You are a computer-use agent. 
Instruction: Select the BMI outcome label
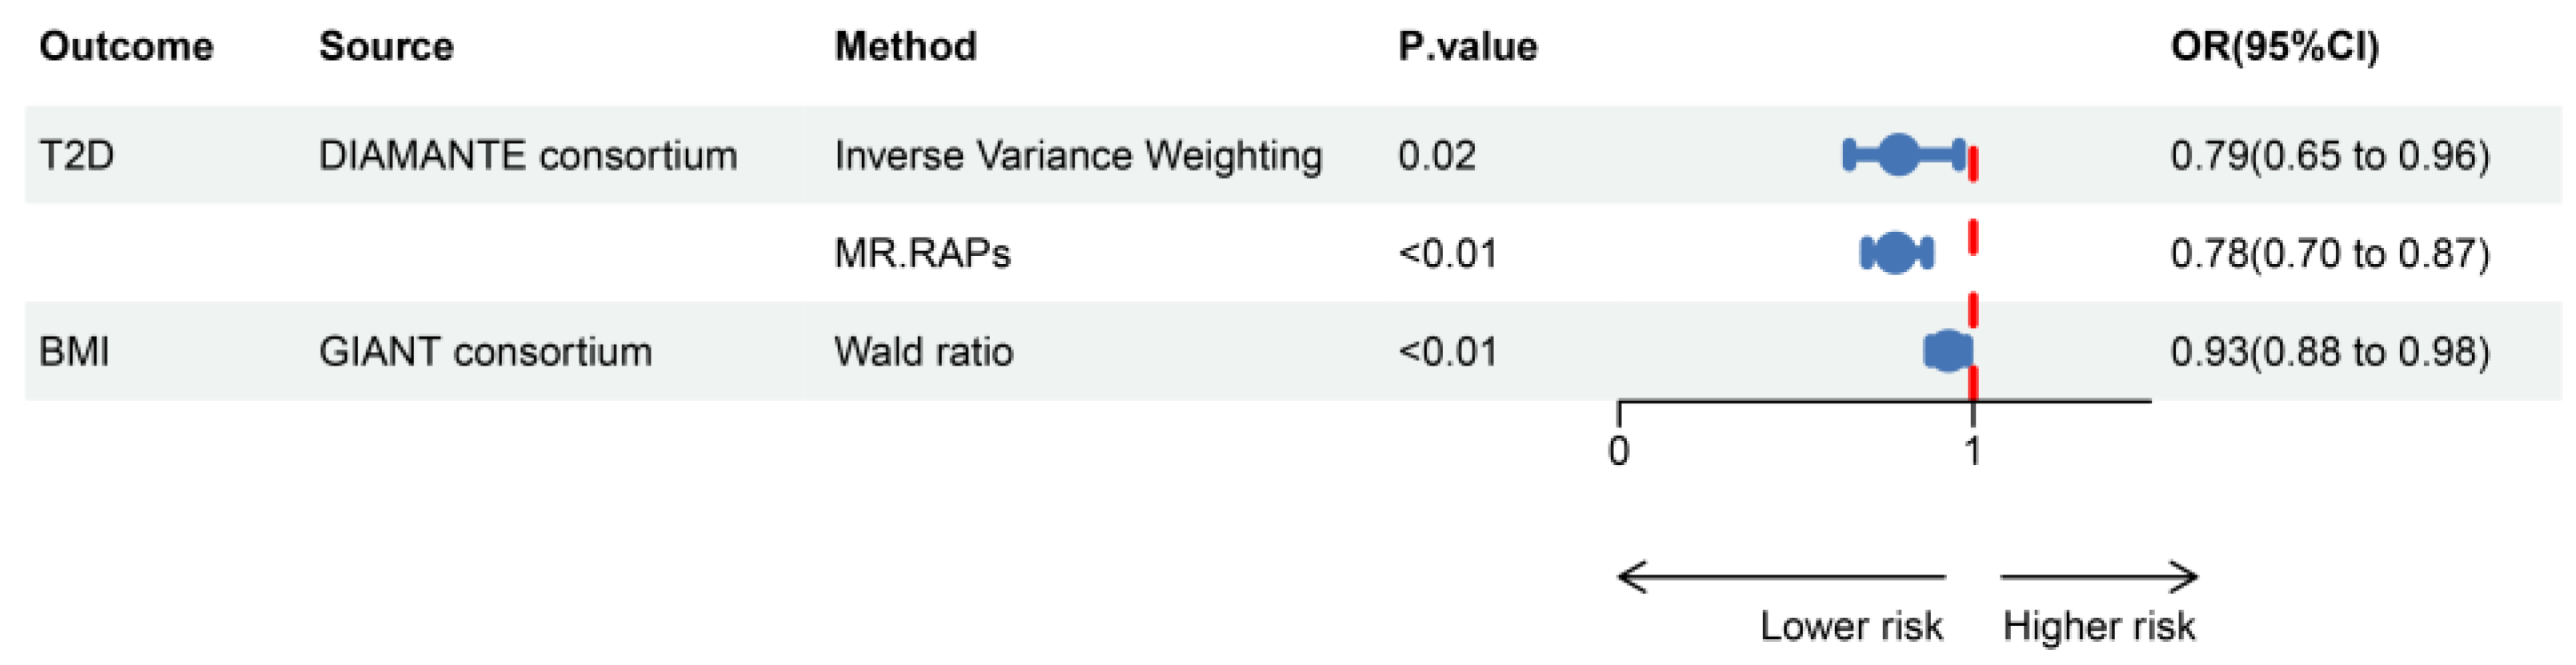(74, 352)
